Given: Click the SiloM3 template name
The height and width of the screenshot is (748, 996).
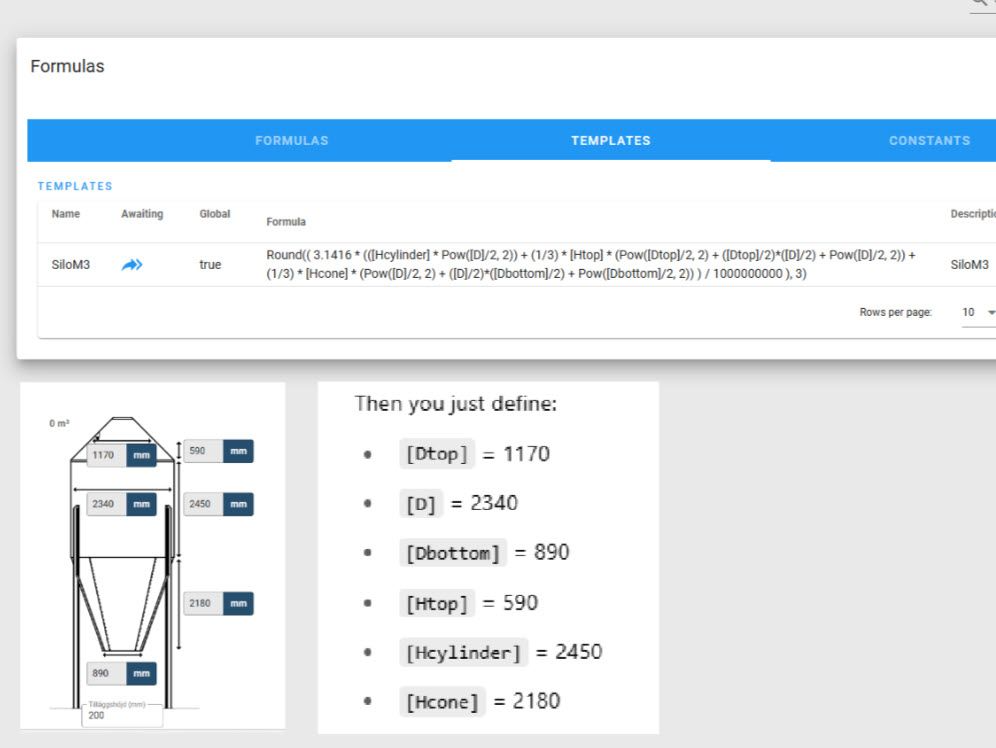Looking at the screenshot, I should pyautogui.click(x=71, y=265).
